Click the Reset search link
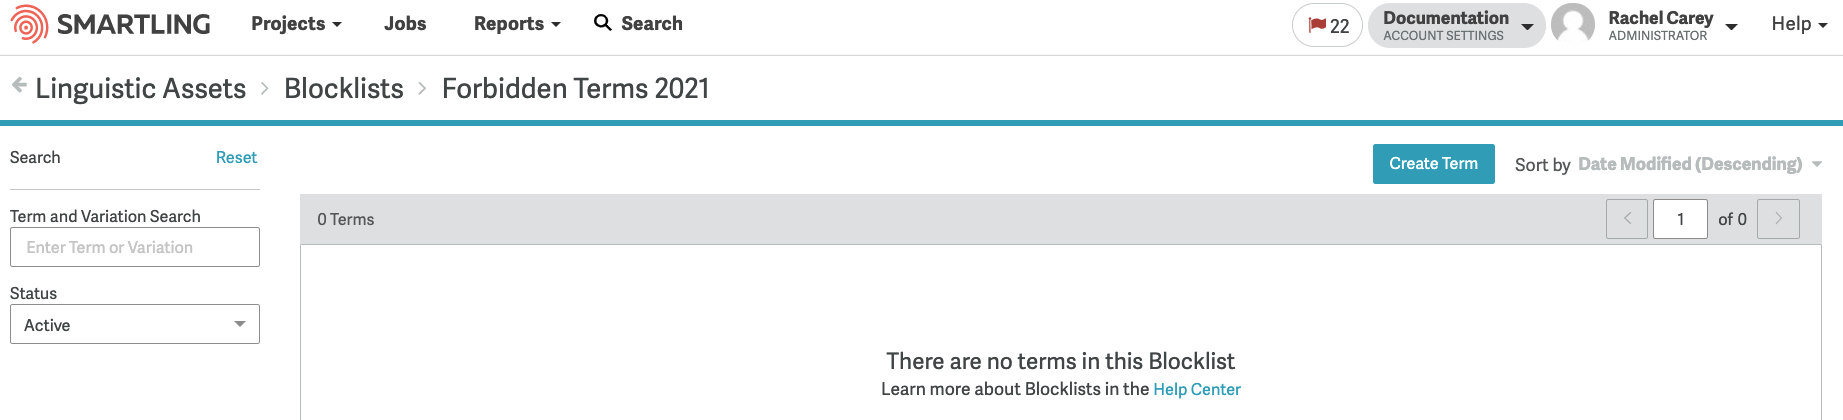Screen dimensions: 1843x420 tap(236, 157)
